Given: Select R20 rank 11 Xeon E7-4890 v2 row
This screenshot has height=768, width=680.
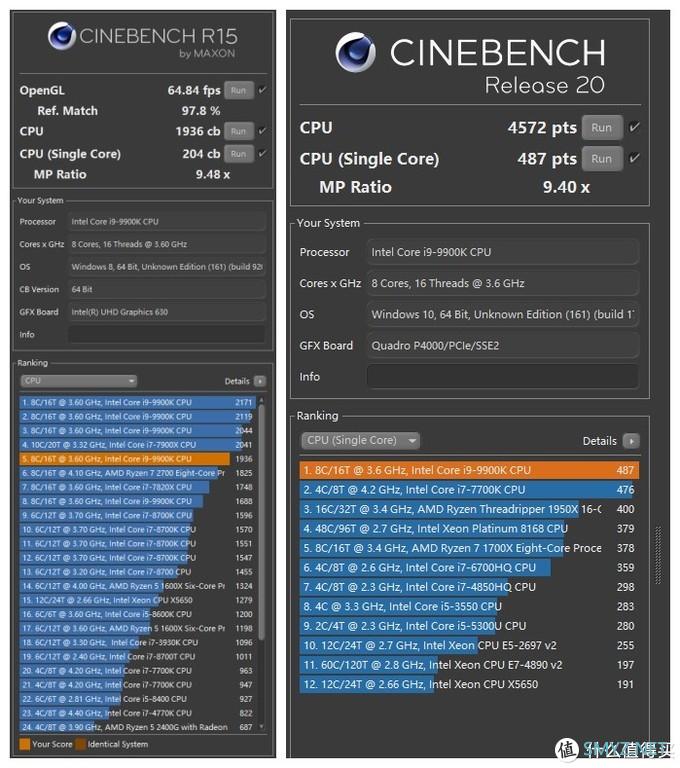Looking at the screenshot, I should (469, 665).
